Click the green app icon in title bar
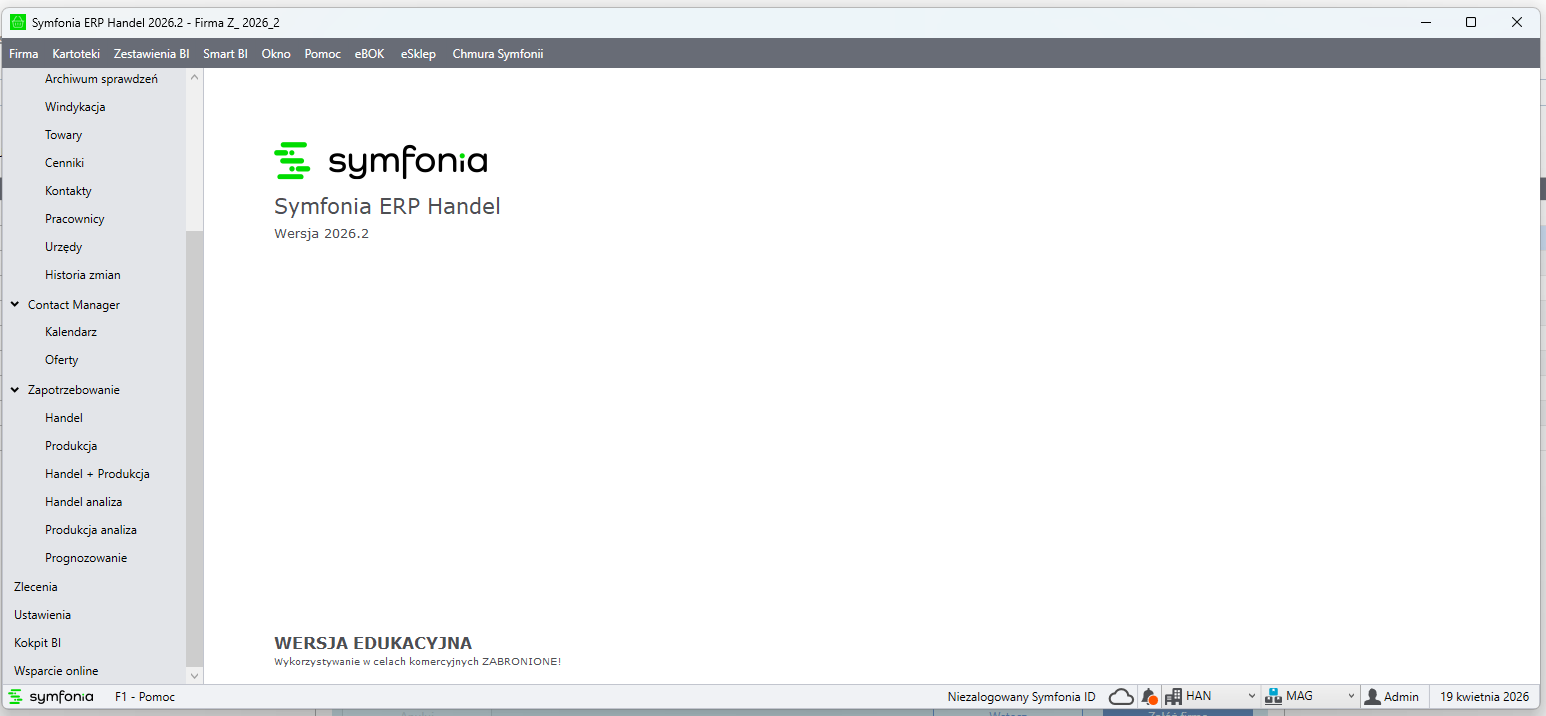Viewport: 1546px width, 716px height. click(17, 22)
